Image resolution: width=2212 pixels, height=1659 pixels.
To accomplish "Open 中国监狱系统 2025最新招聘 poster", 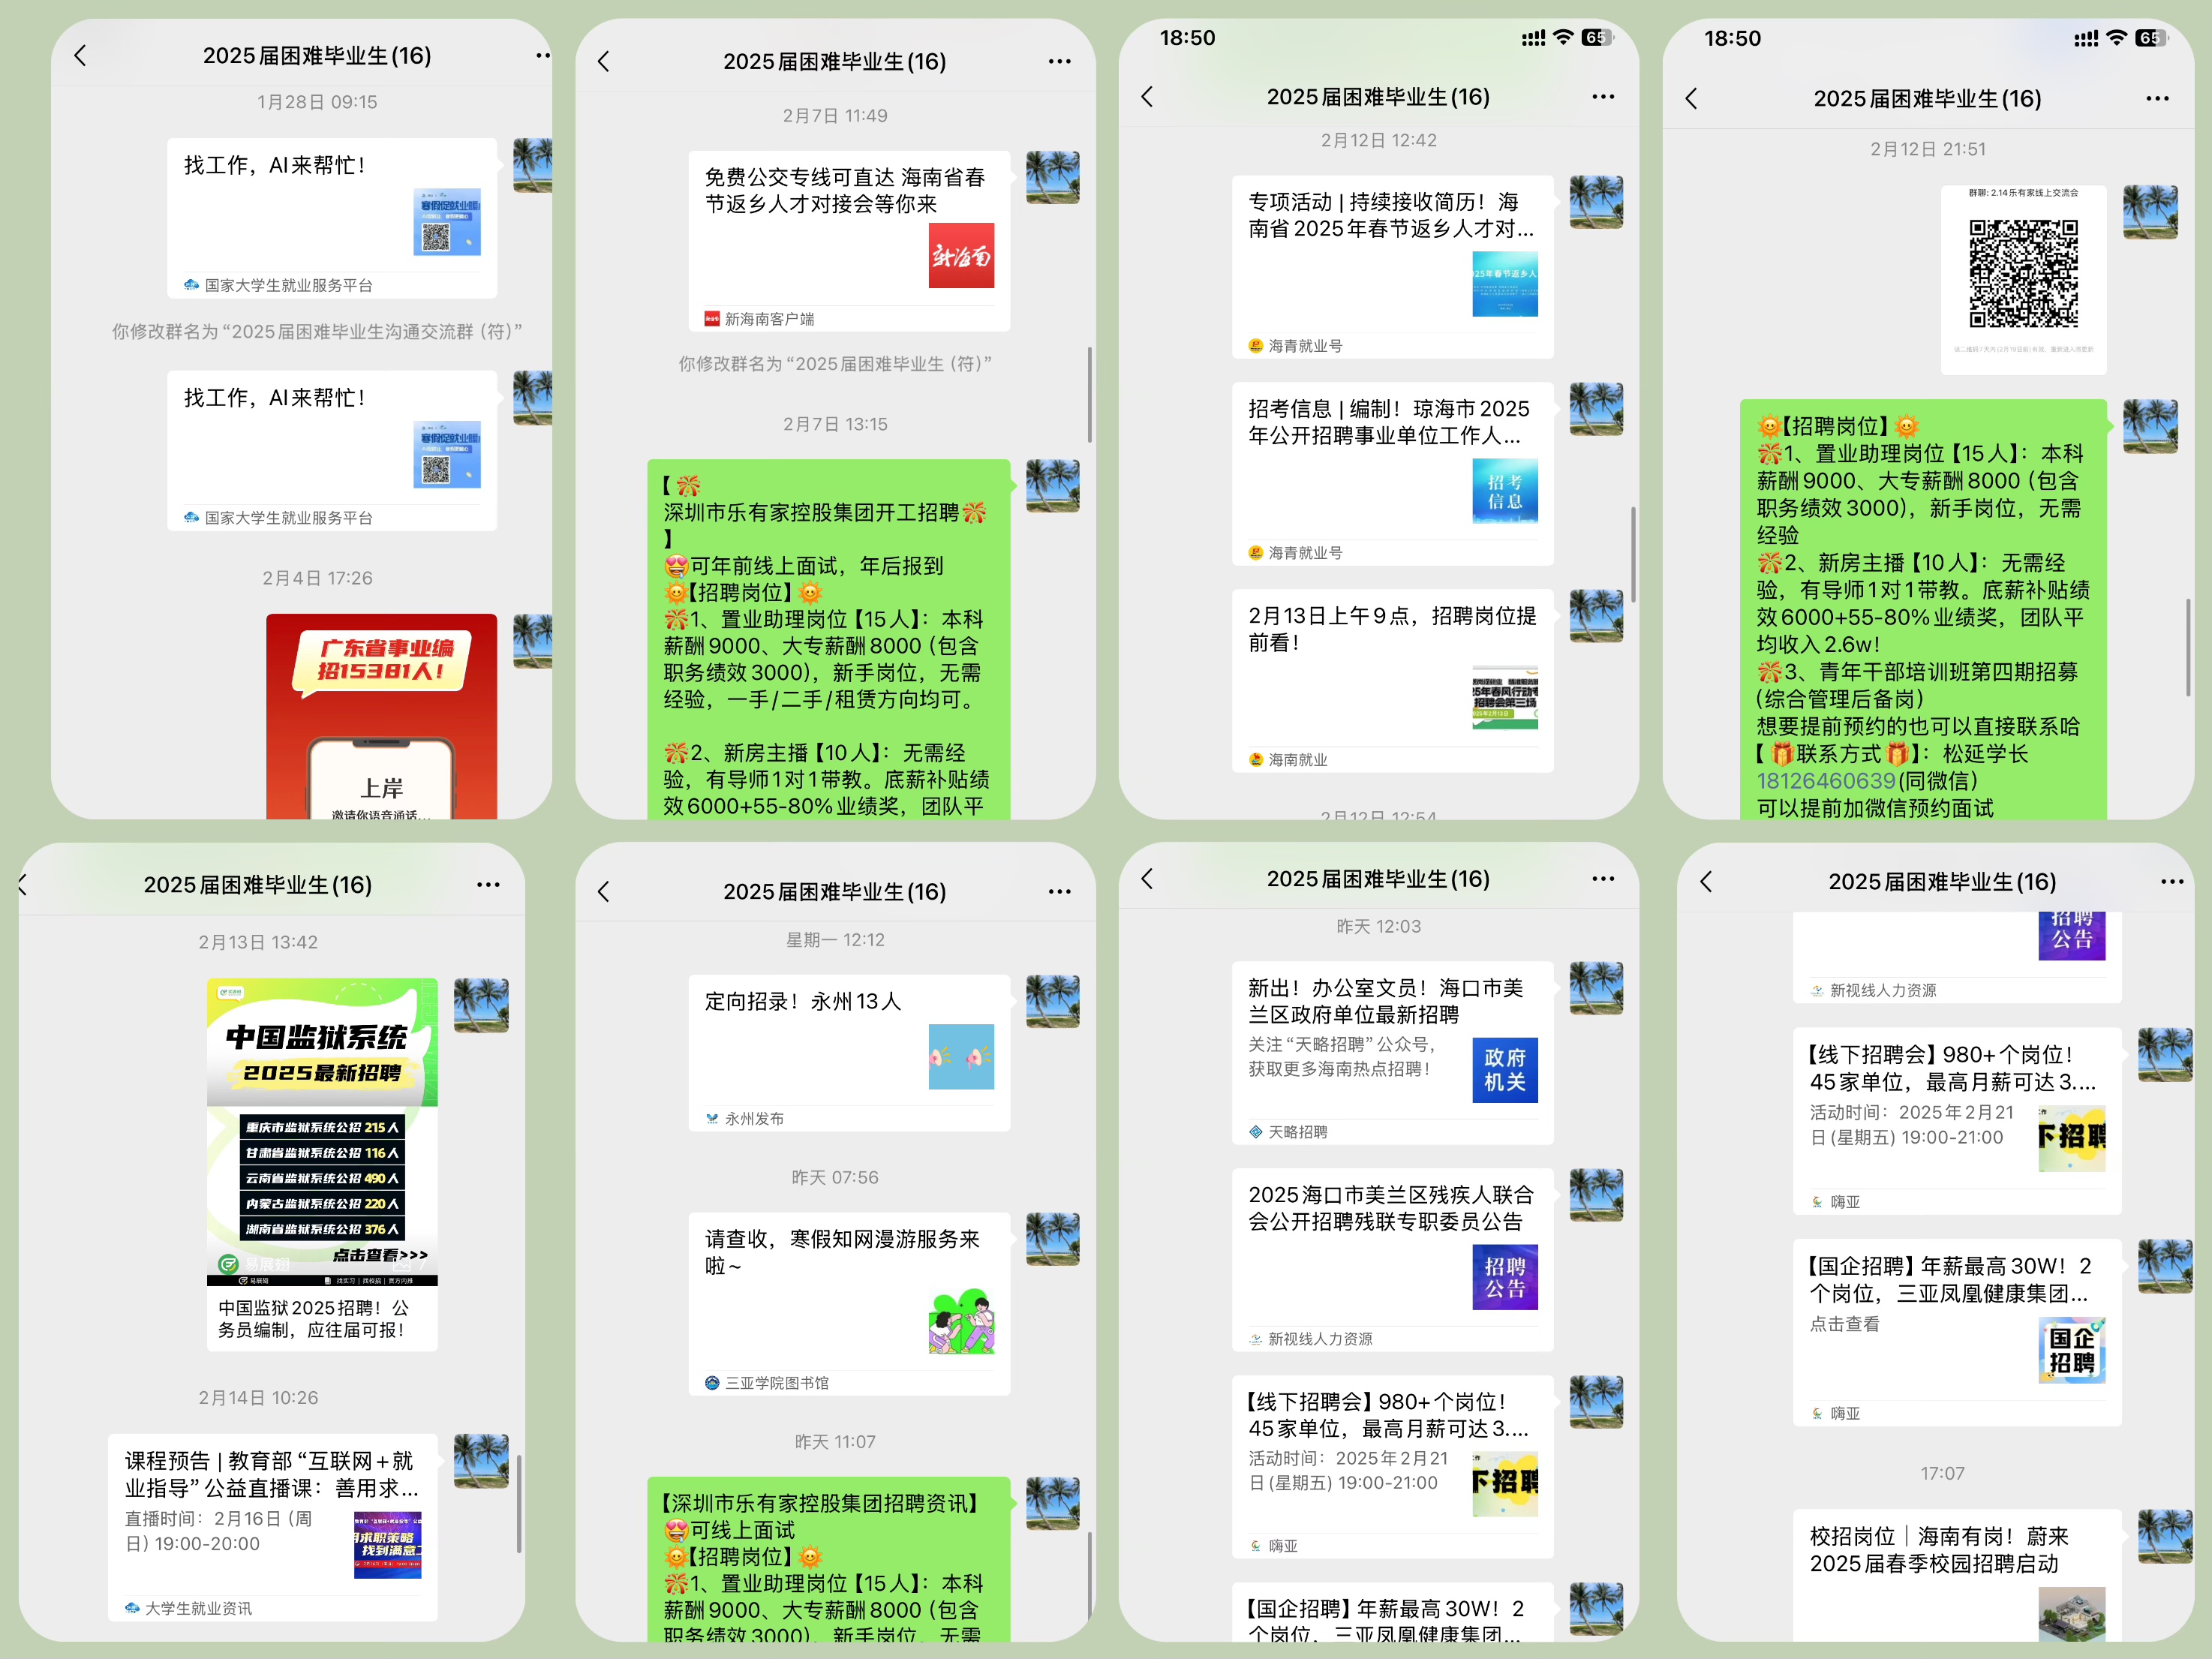I will click(x=322, y=1130).
